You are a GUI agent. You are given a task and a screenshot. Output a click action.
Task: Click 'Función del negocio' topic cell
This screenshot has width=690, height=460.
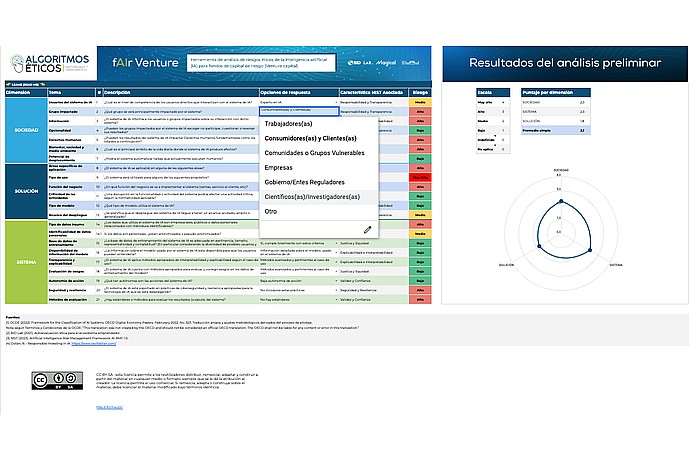(71, 187)
